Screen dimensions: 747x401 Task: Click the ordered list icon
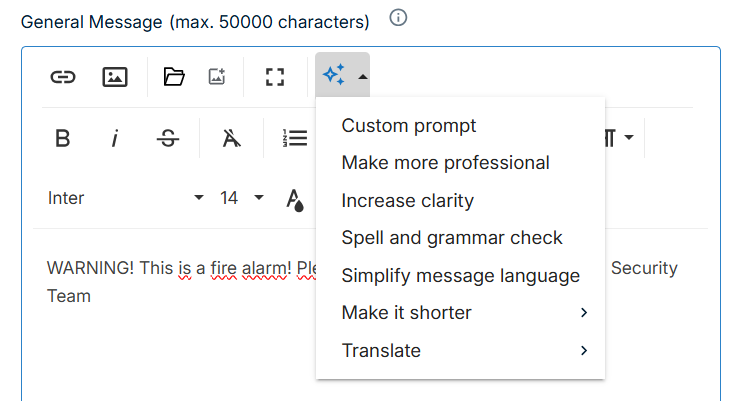294,138
